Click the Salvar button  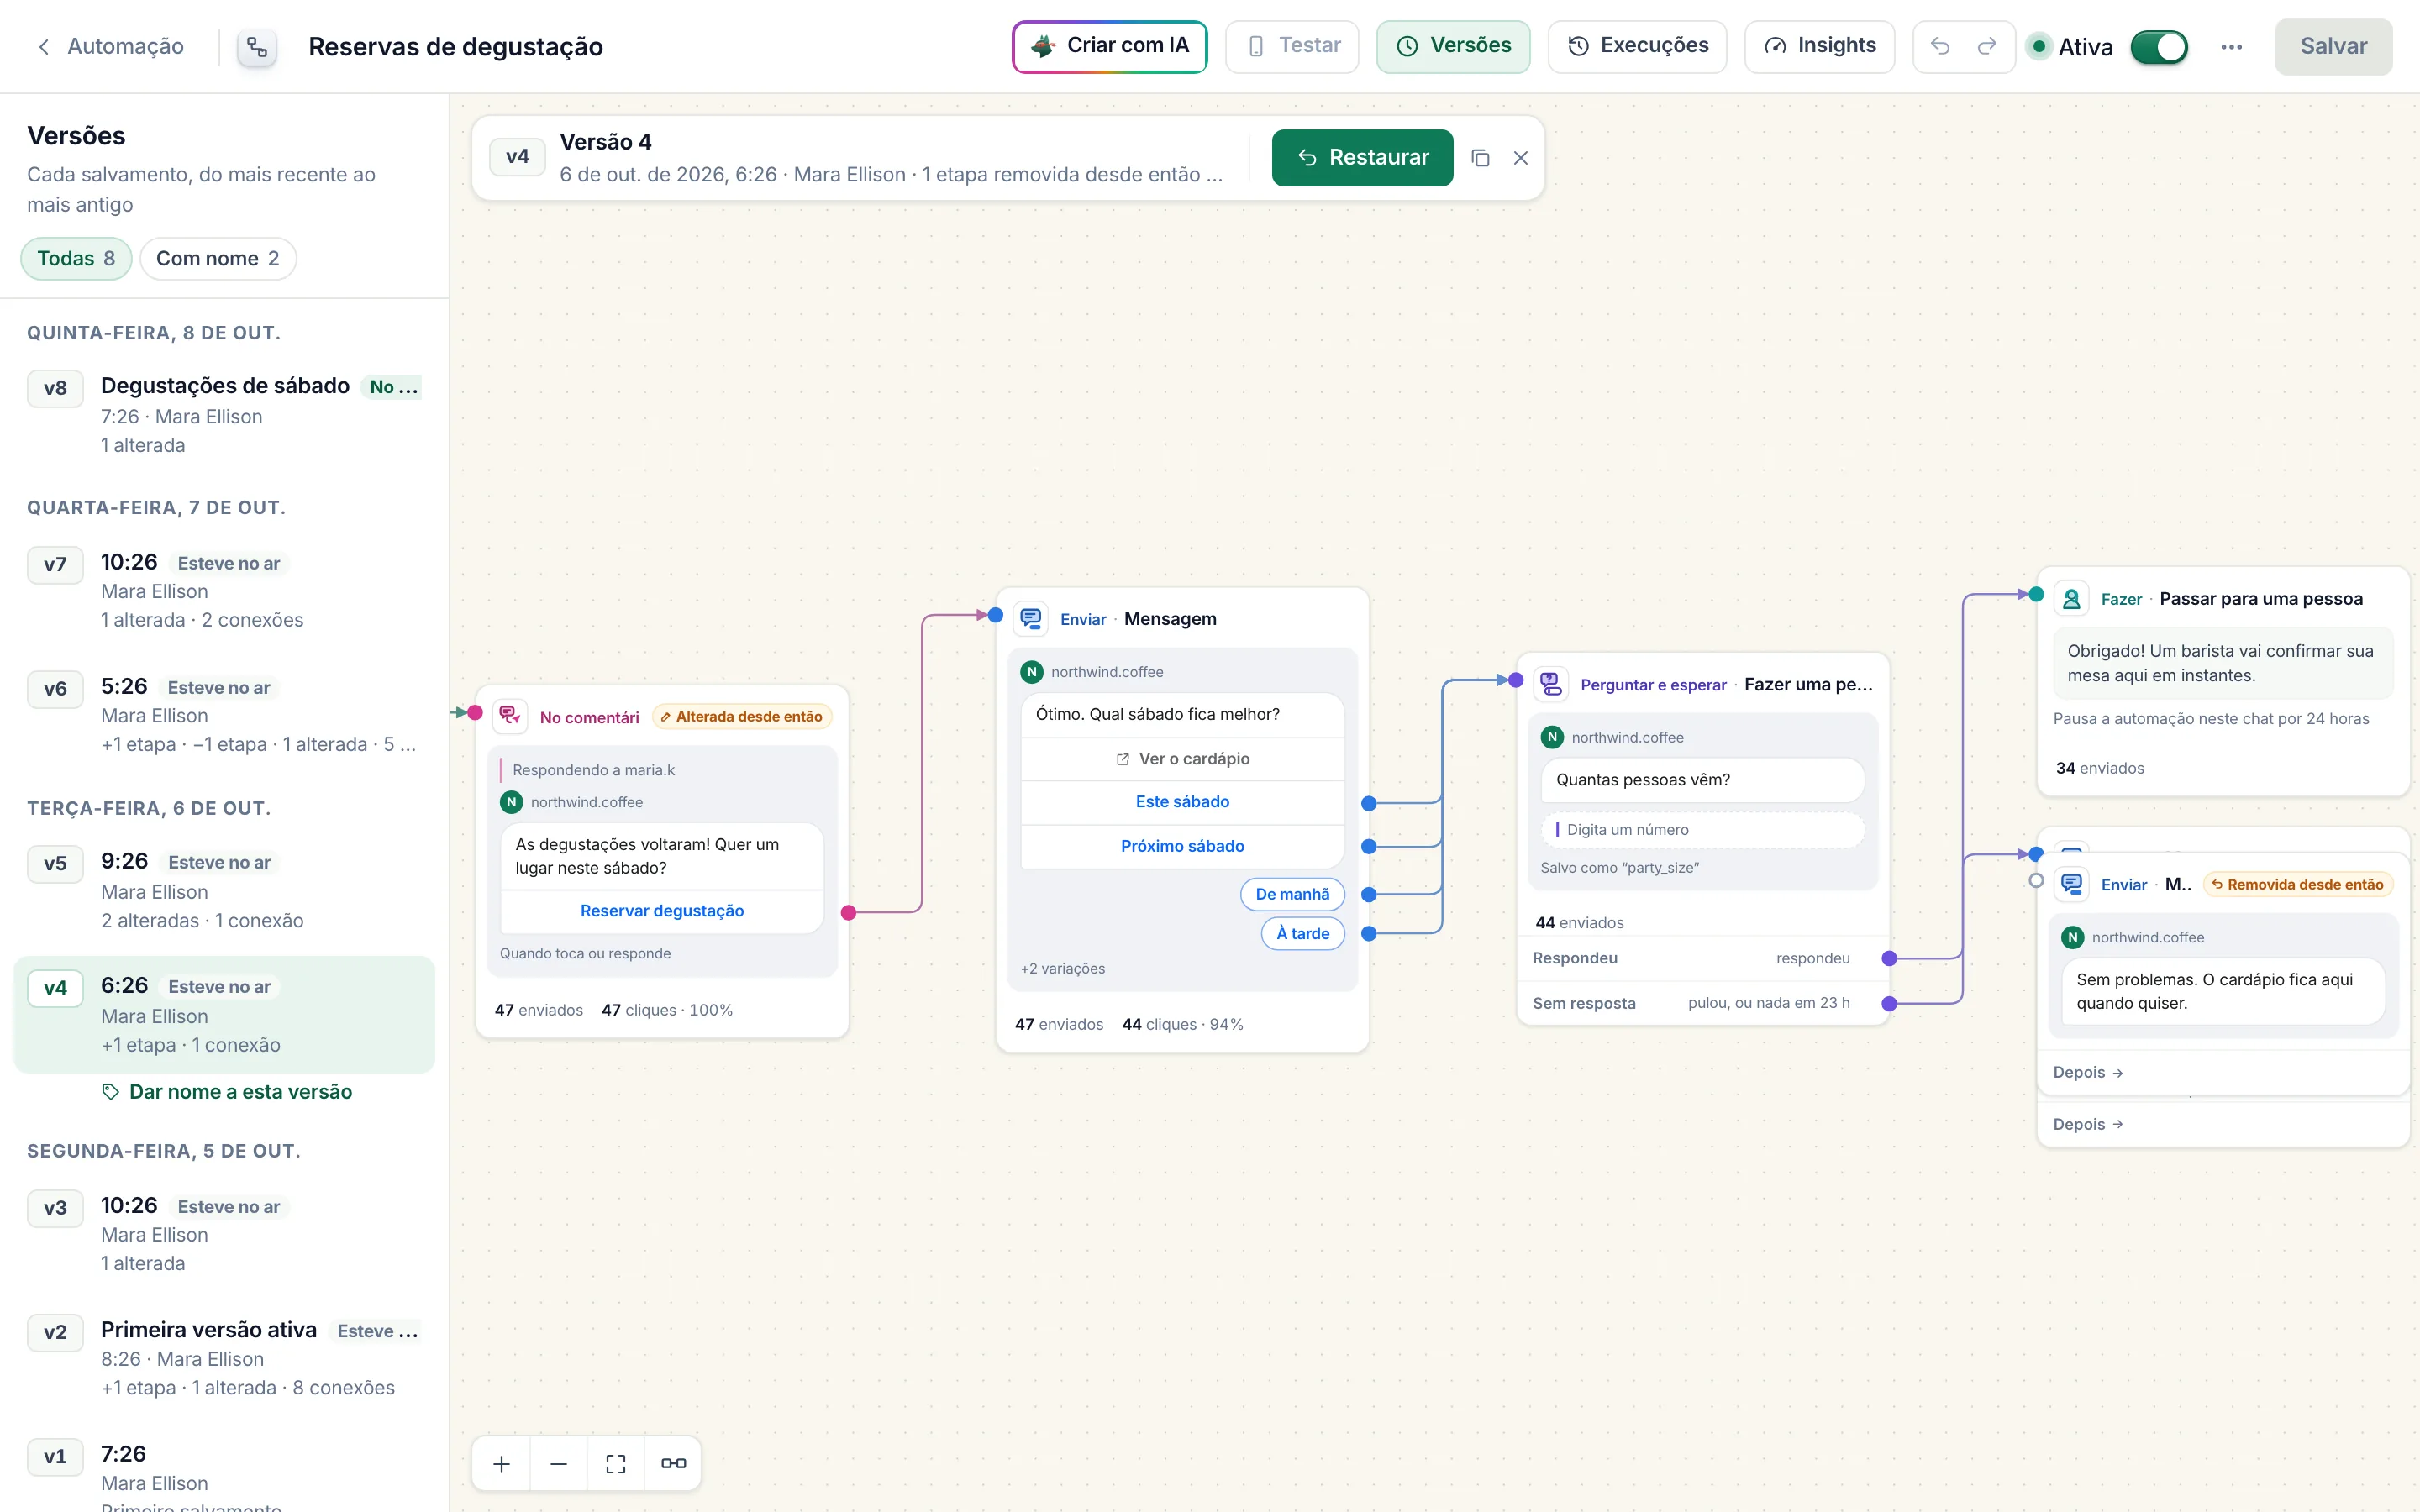pos(2333,46)
